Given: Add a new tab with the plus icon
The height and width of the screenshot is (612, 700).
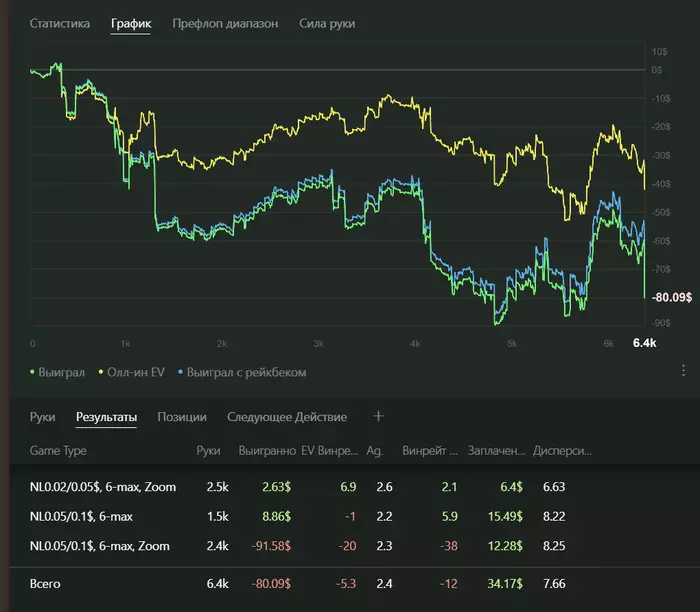Looking at the screenshot, I should pyautogui.click(x=378, y=416).
